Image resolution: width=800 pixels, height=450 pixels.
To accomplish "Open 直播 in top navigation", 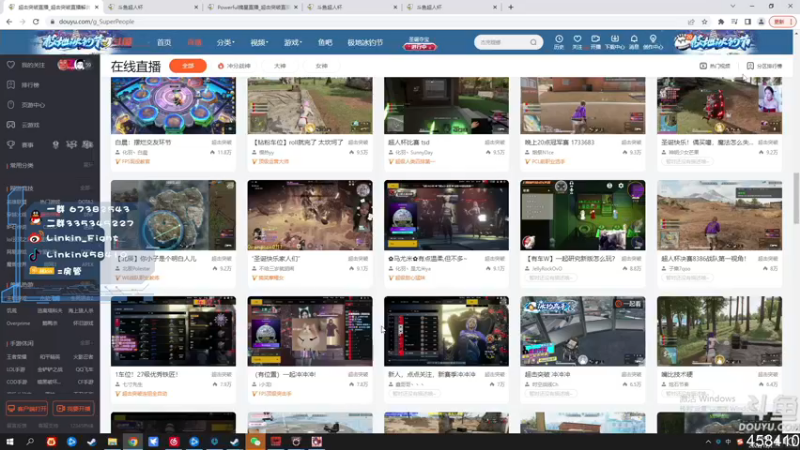I will [x=194, y=42].
